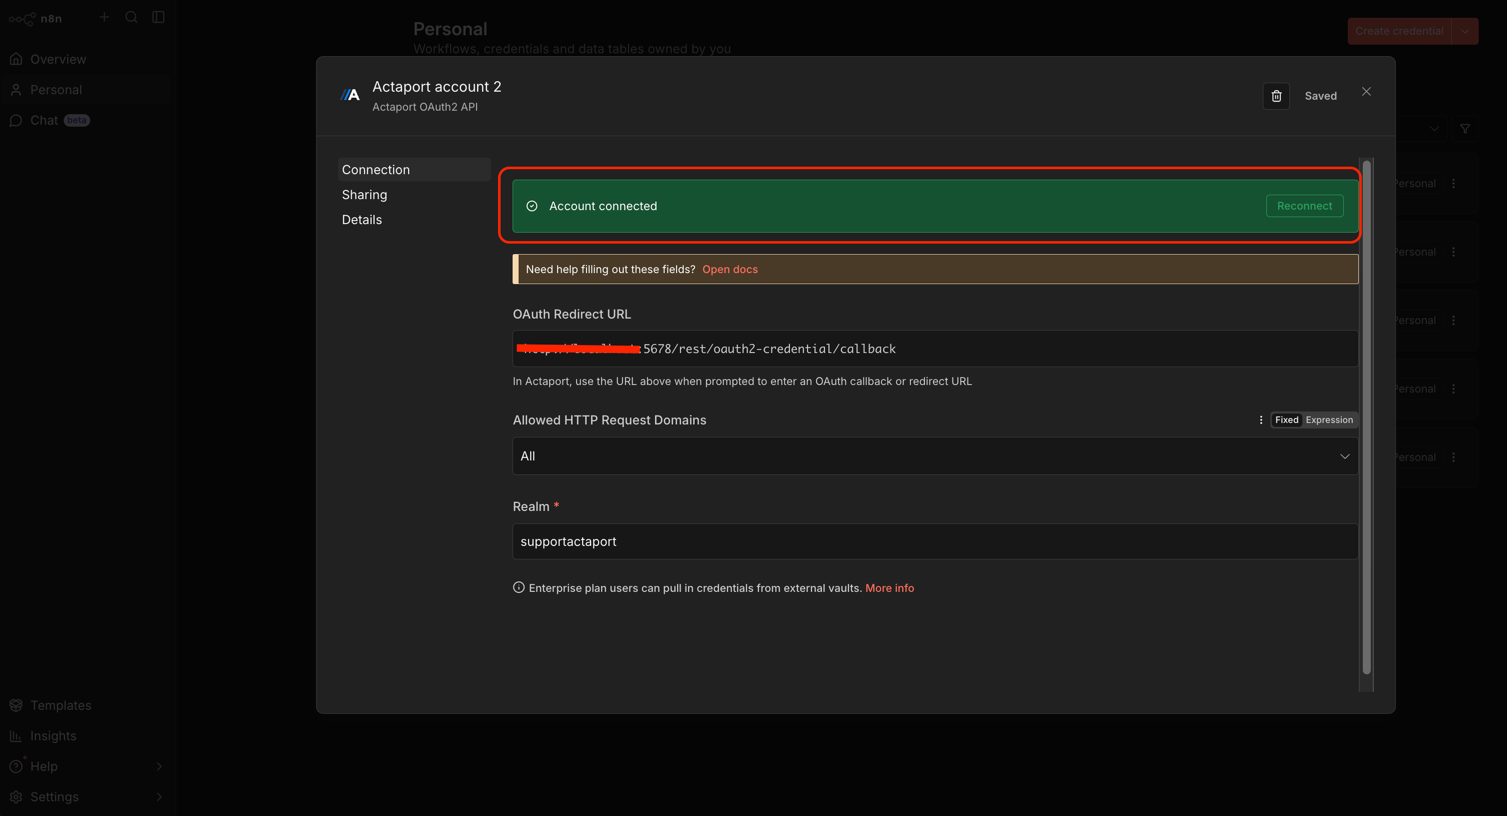The height and width of the screenshot is (816, 1507).
Task: Close the credential dialog
Action: 1366,92
